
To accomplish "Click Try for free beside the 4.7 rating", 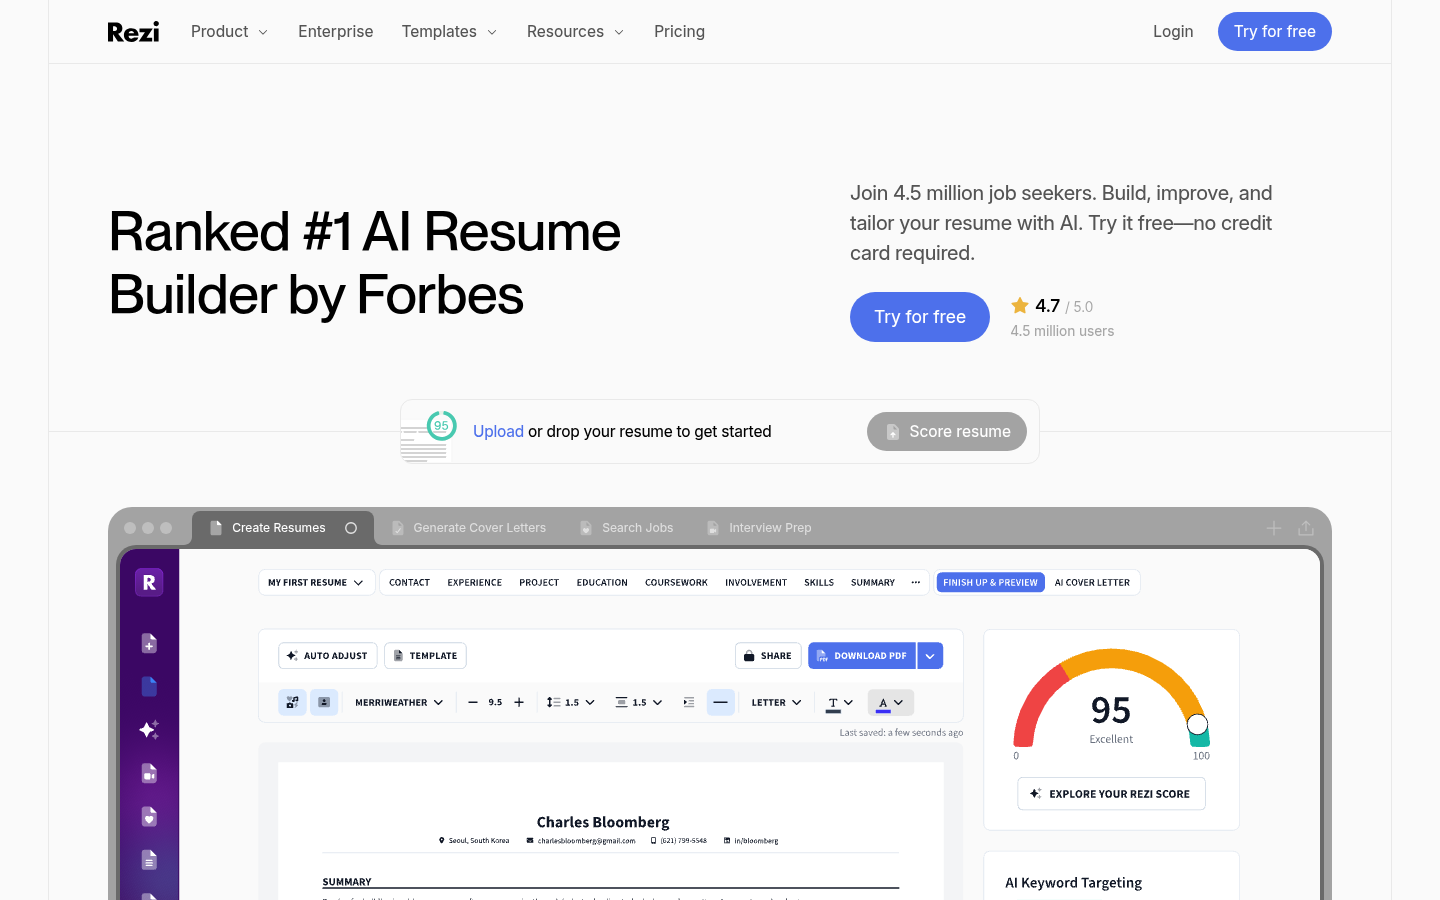I will click(920, 317).
